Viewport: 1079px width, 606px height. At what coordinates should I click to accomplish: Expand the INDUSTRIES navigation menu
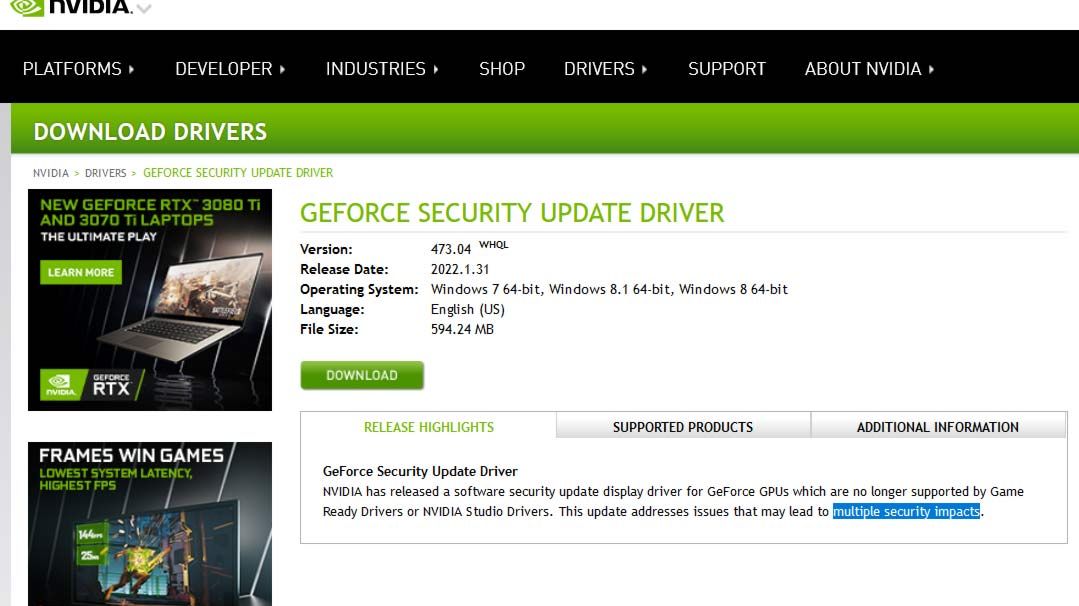pos(382,69)
